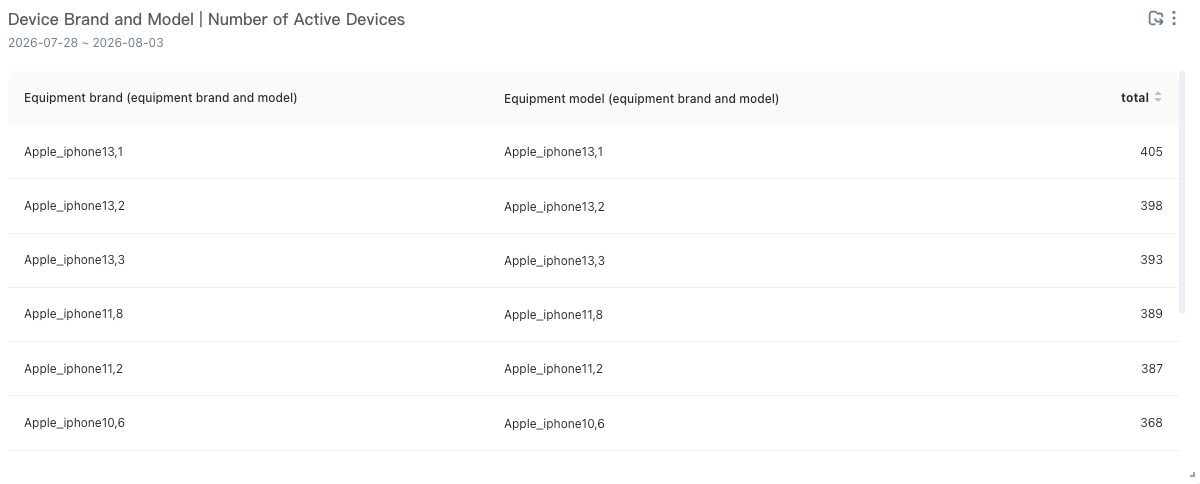Screen dimensions: 1200x484
Task: Click the Equipment model column header
Action: click(641, 99)
